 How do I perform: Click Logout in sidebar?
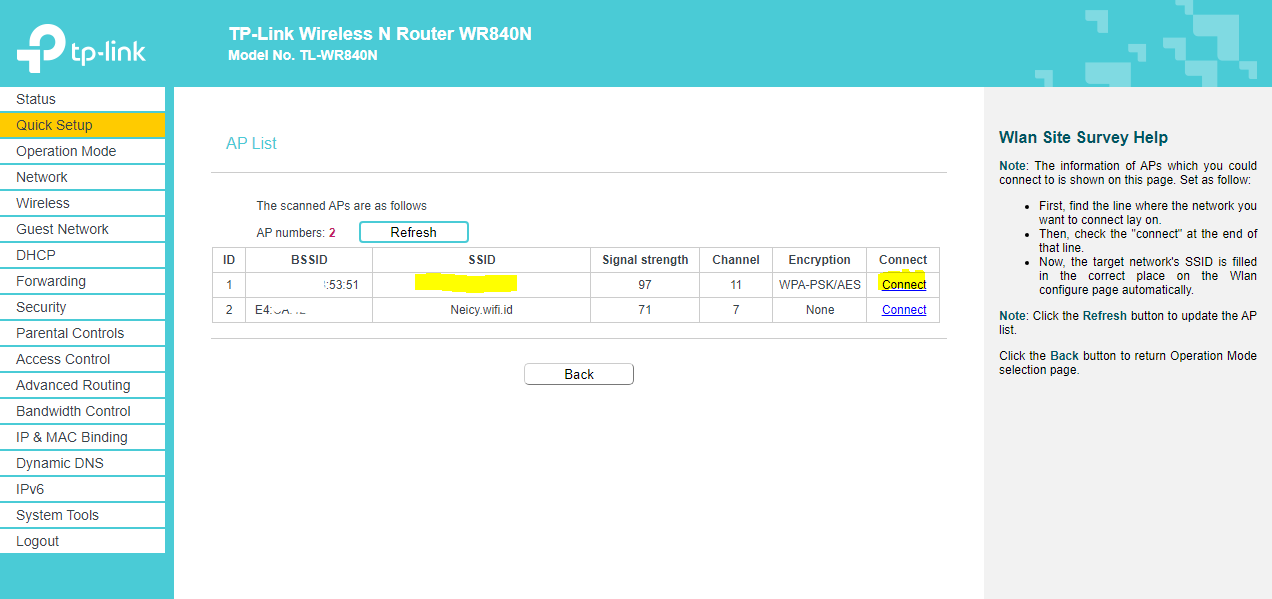click(82, 541)
